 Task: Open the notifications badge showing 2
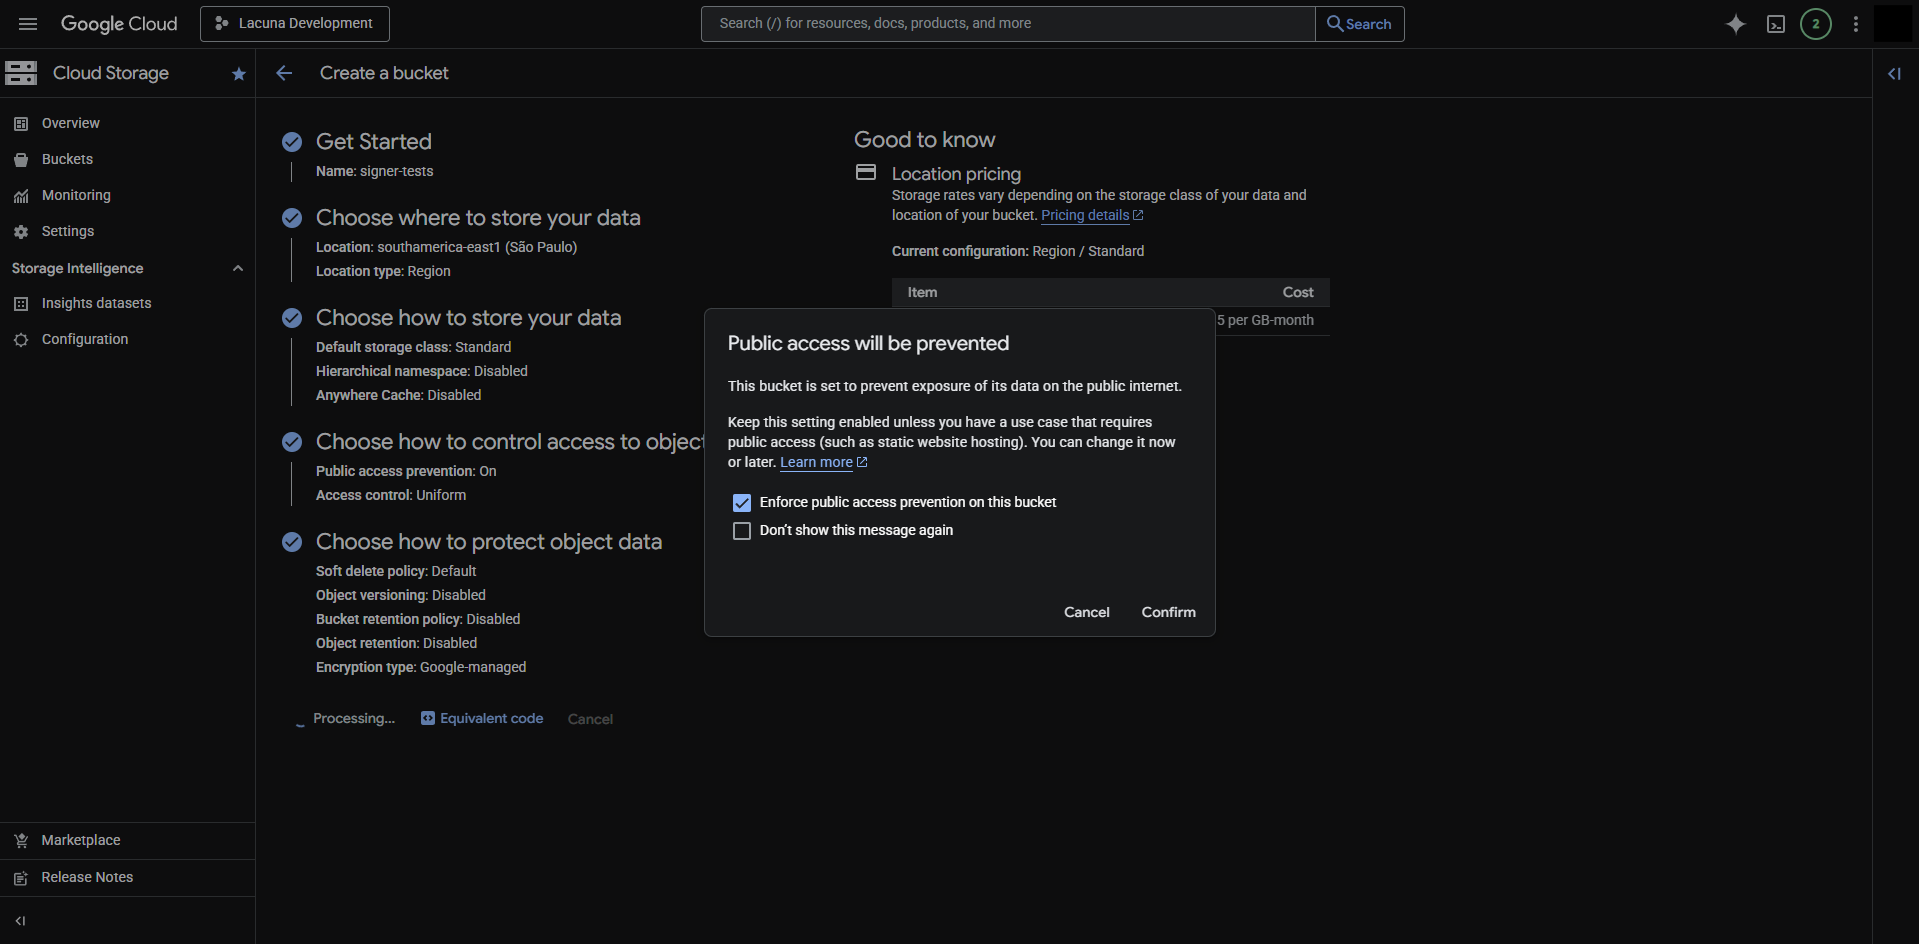(1815, 24)
